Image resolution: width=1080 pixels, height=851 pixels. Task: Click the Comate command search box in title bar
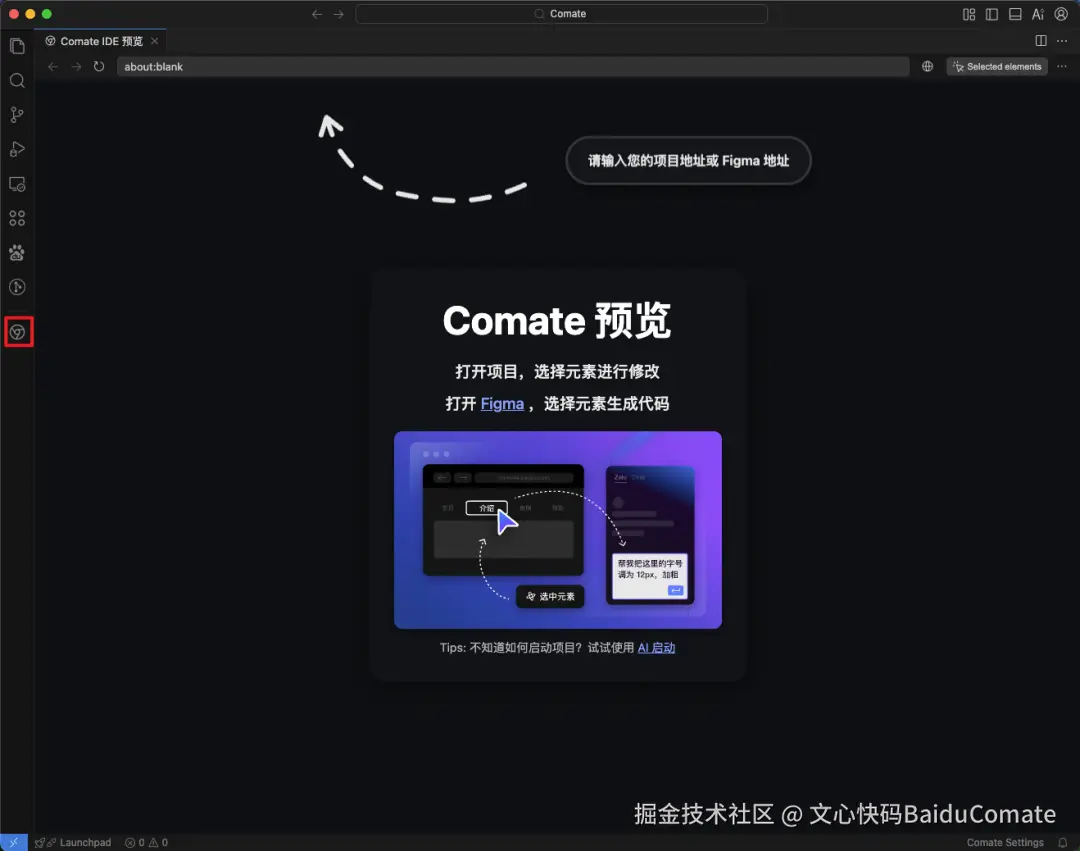[x=561, y=14]
